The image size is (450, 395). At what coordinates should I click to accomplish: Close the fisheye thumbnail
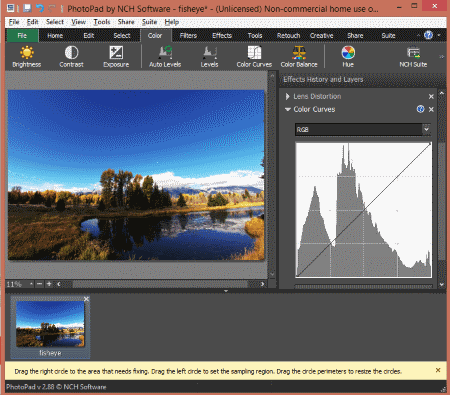(86, 299)
